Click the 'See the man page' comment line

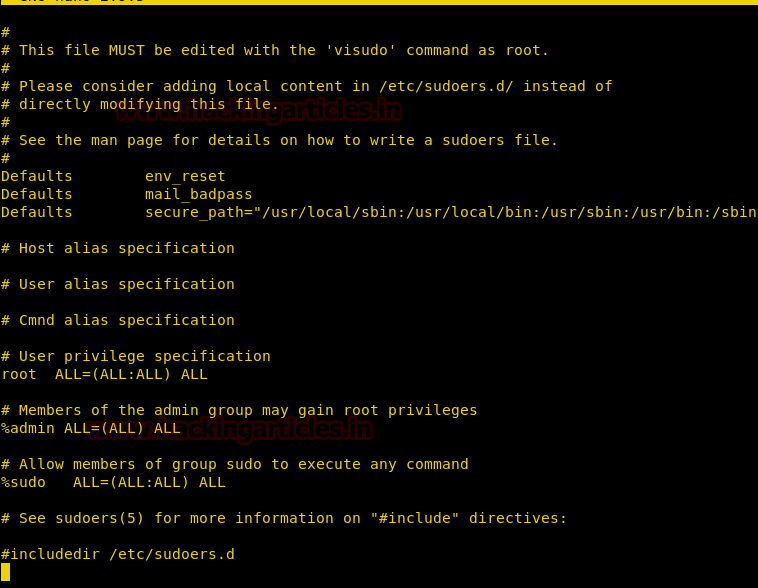coord(288,140)
